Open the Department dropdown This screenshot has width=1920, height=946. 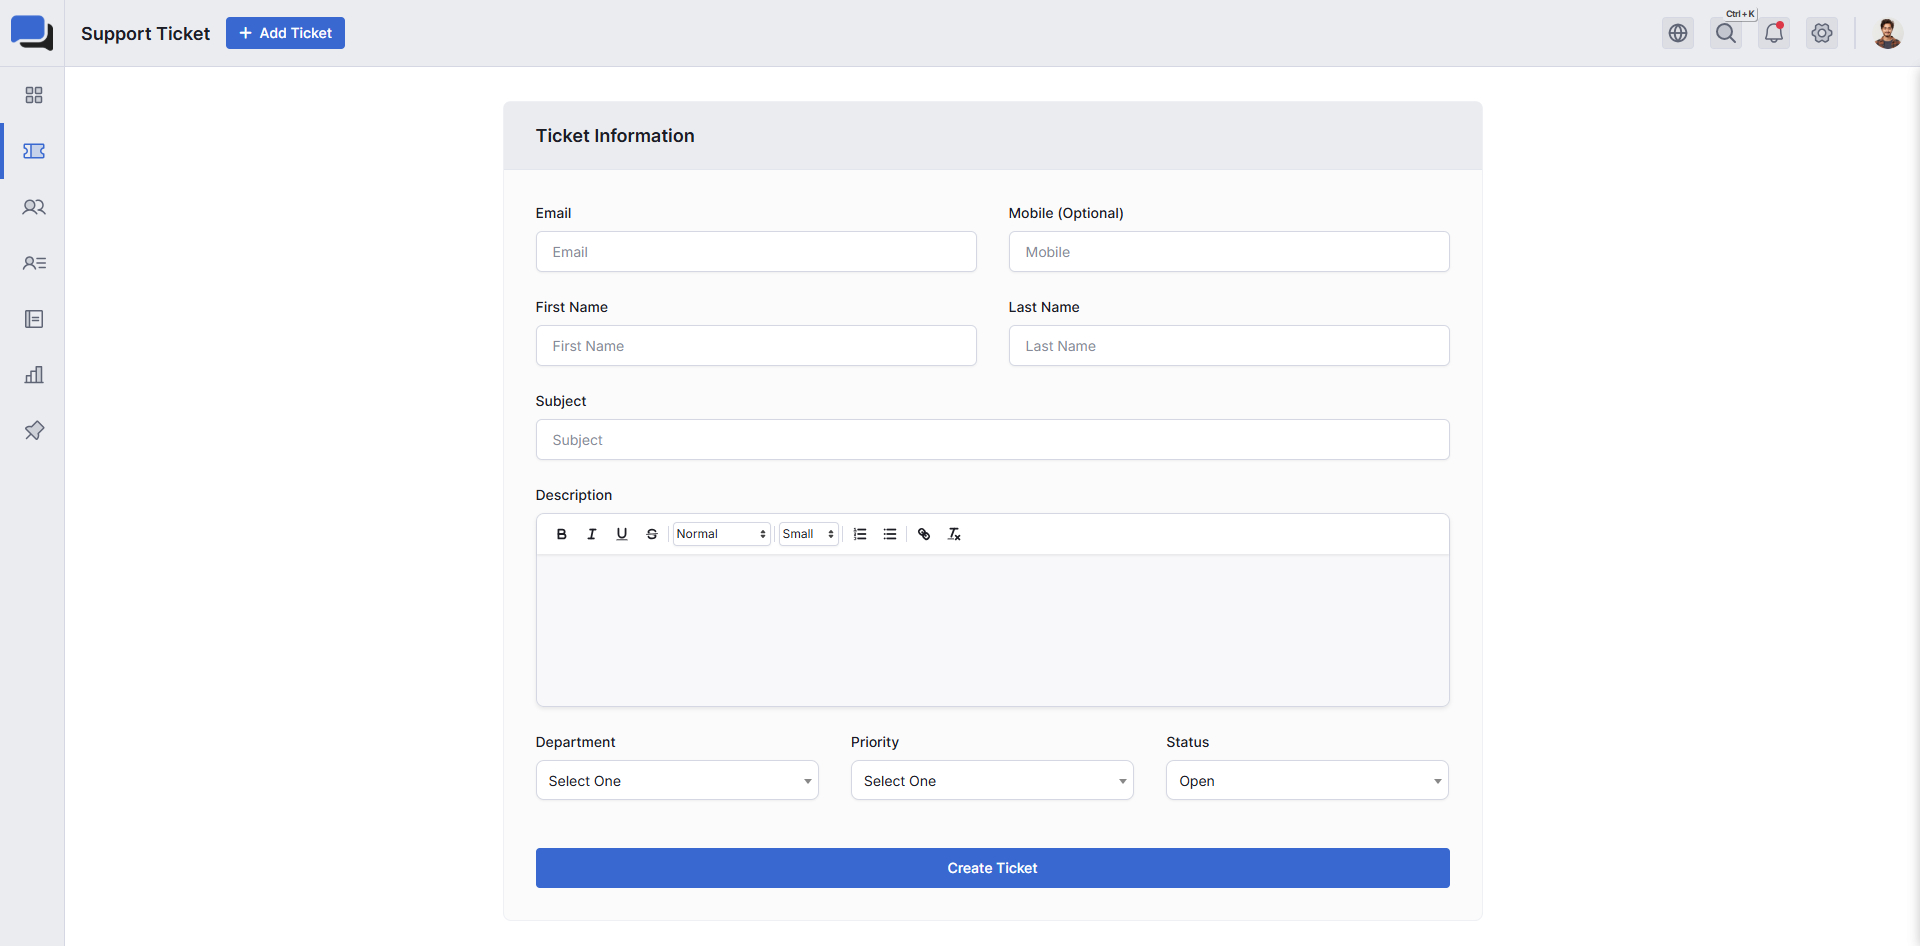click(677, 781)
